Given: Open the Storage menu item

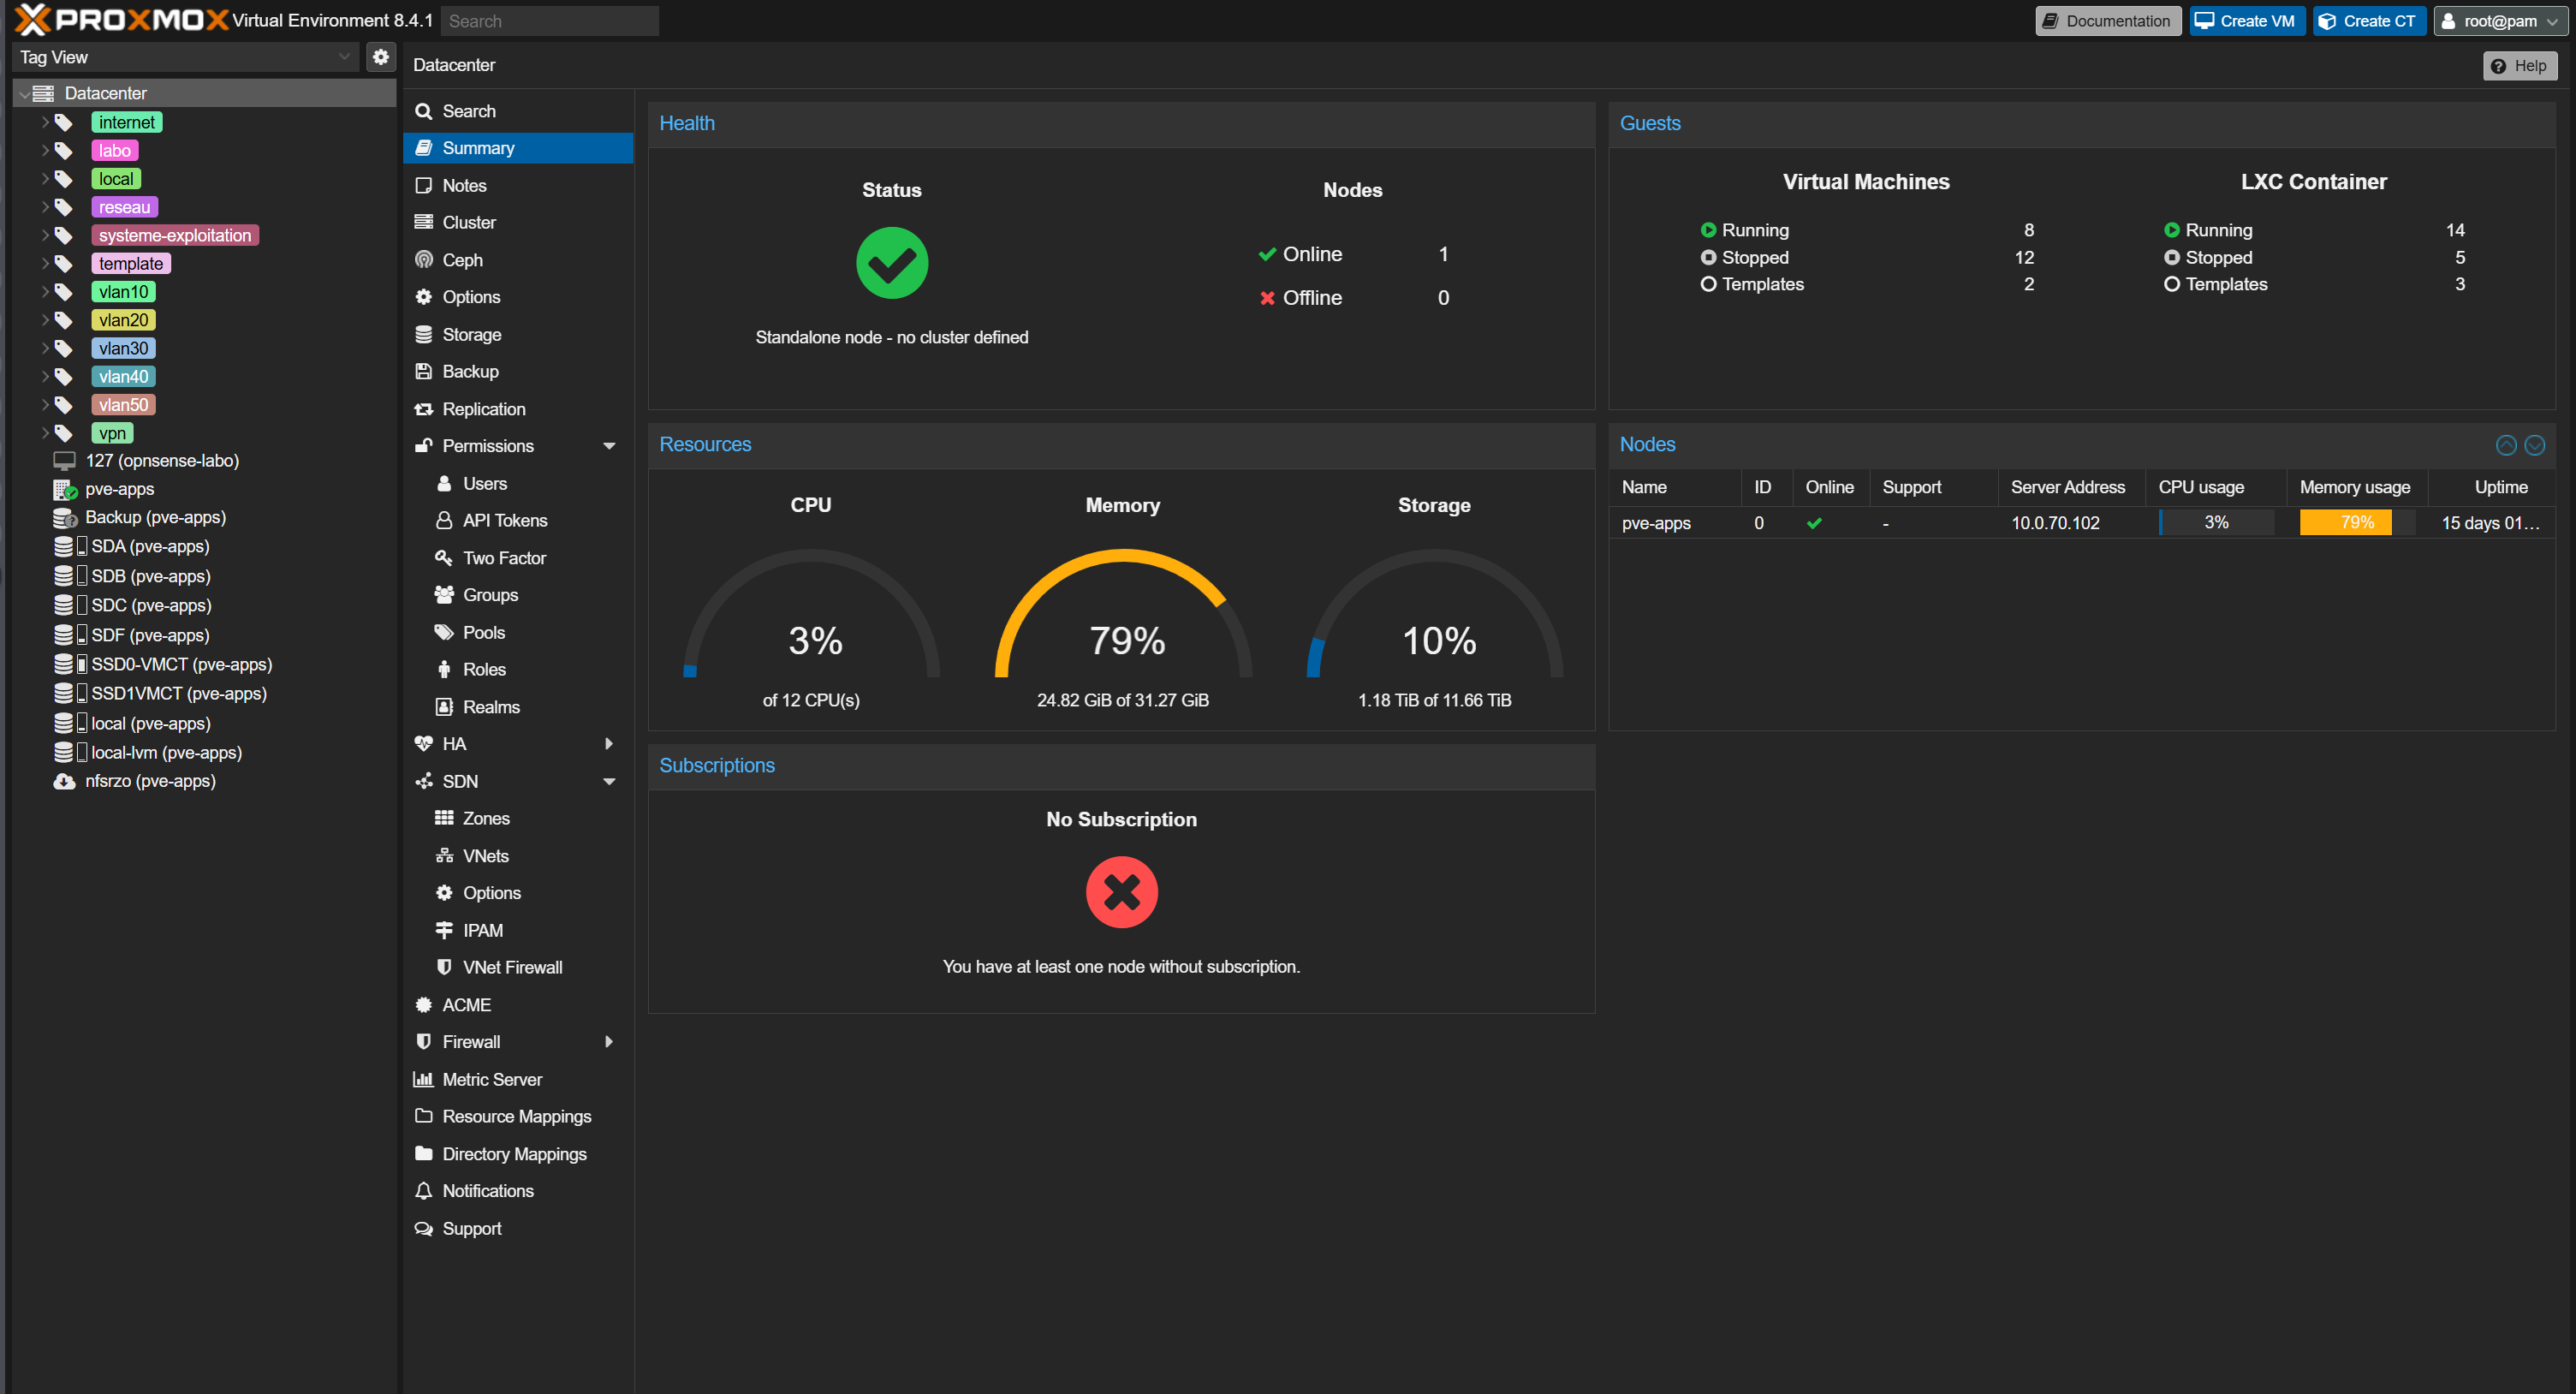Looking at the screenshot, I should 471,334.
